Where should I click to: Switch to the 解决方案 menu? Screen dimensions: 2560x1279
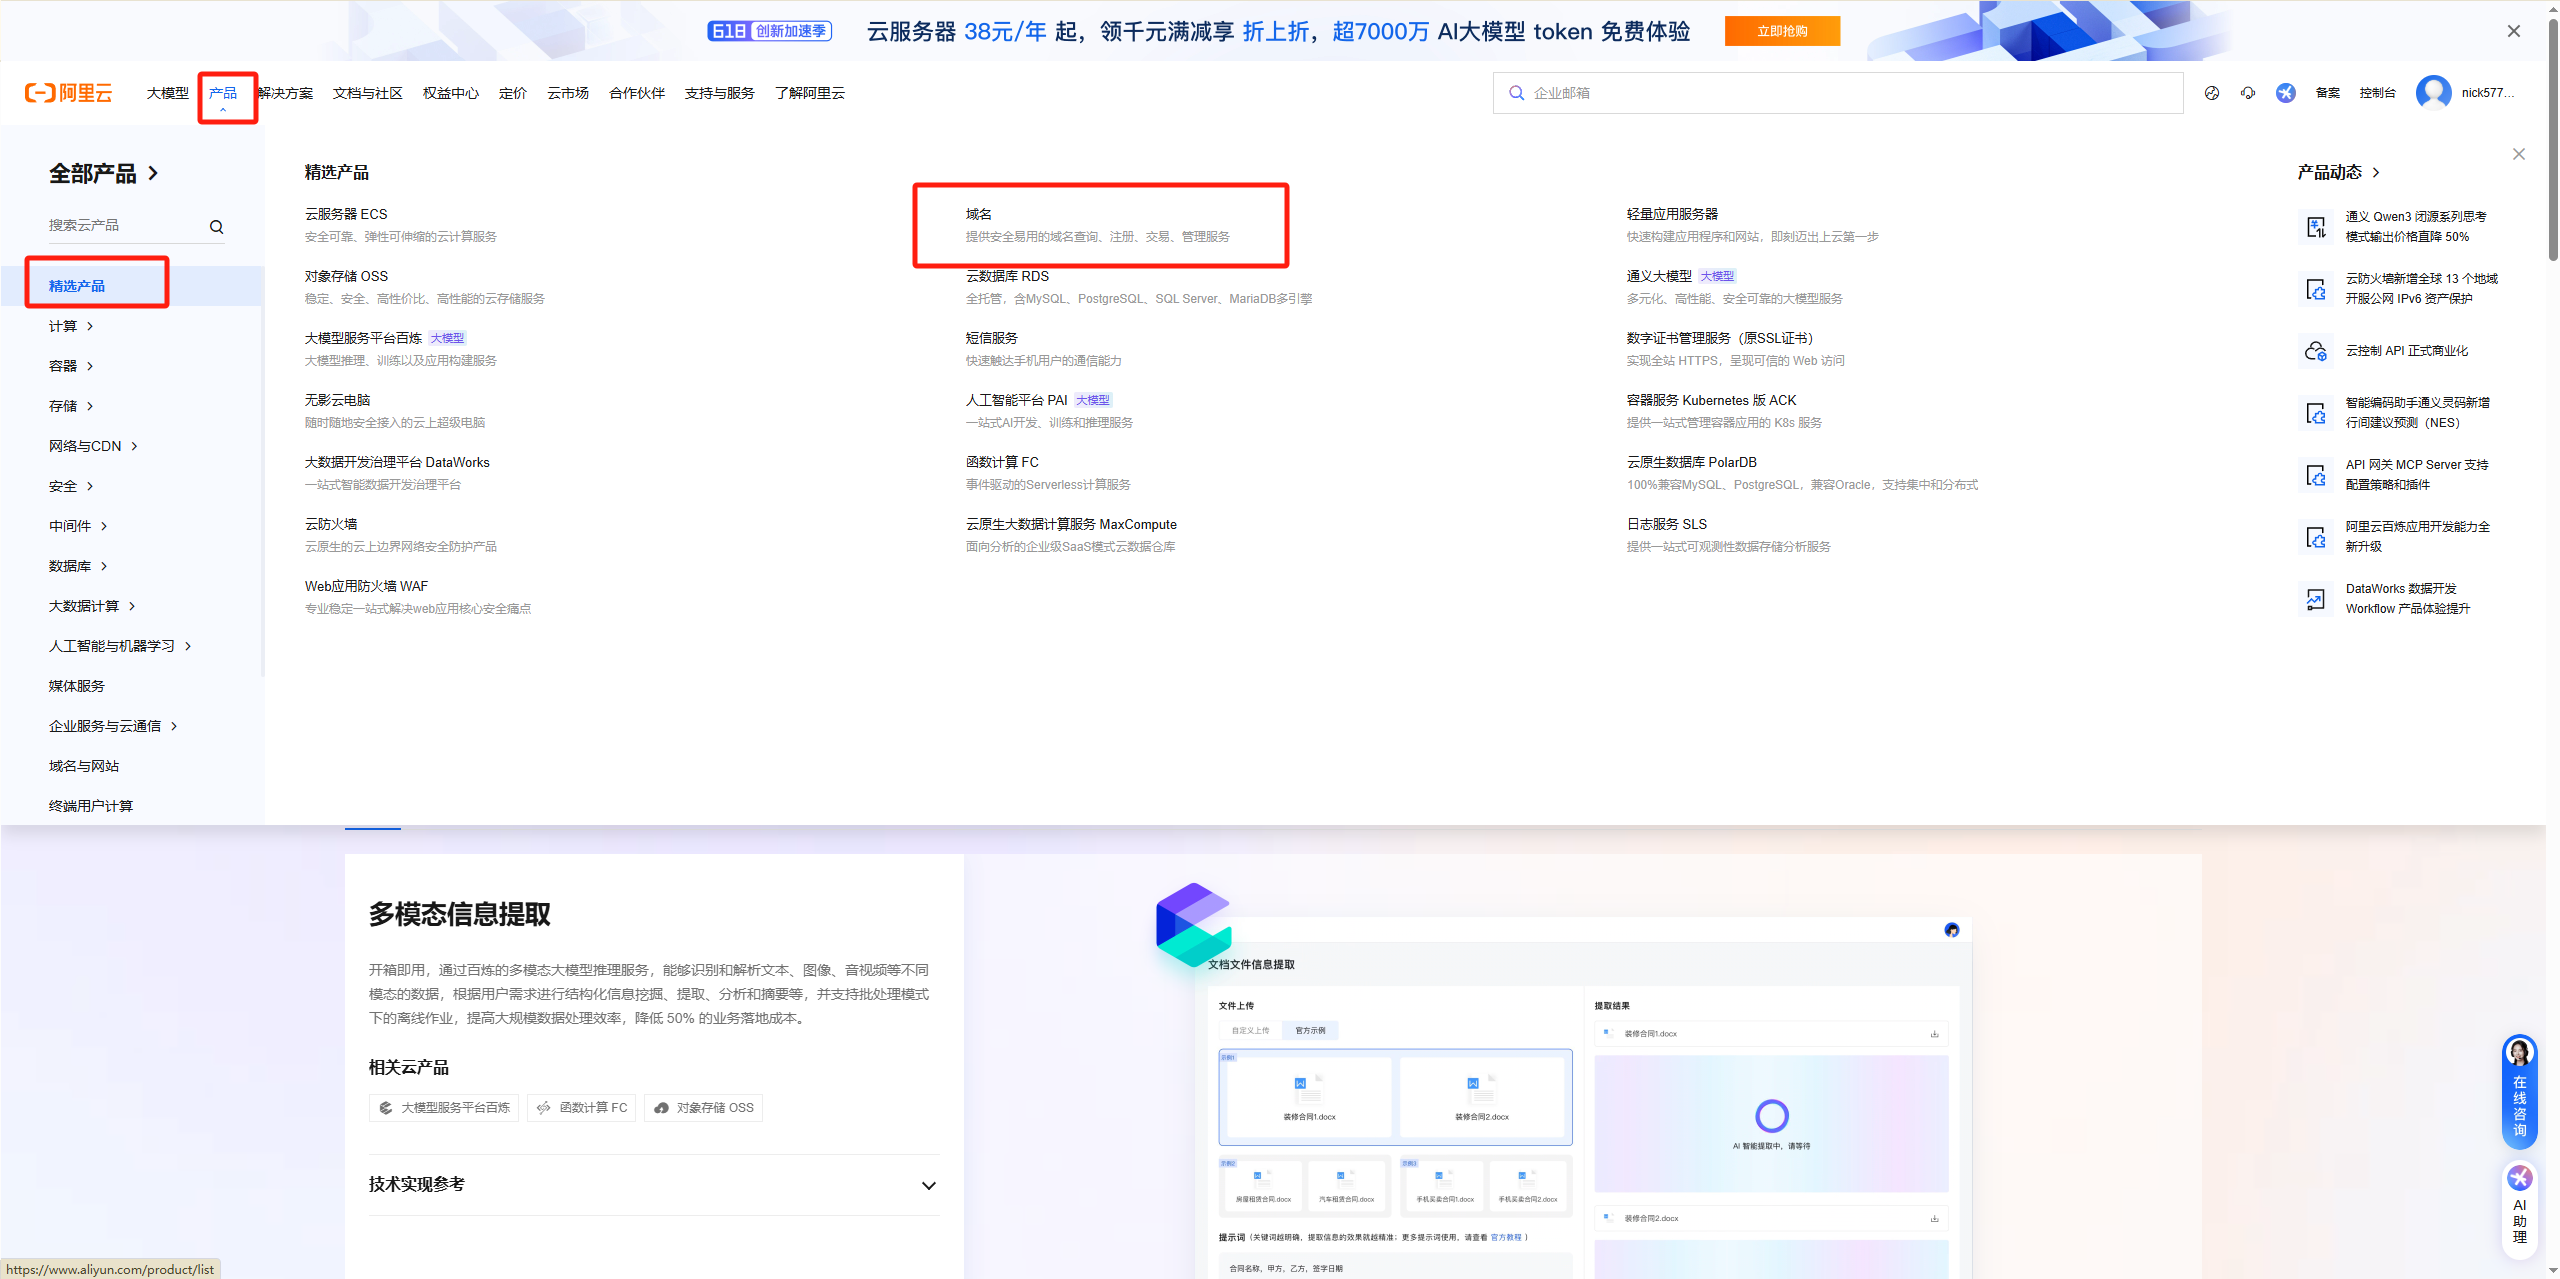pyautogui.click(x=284, y=92)
